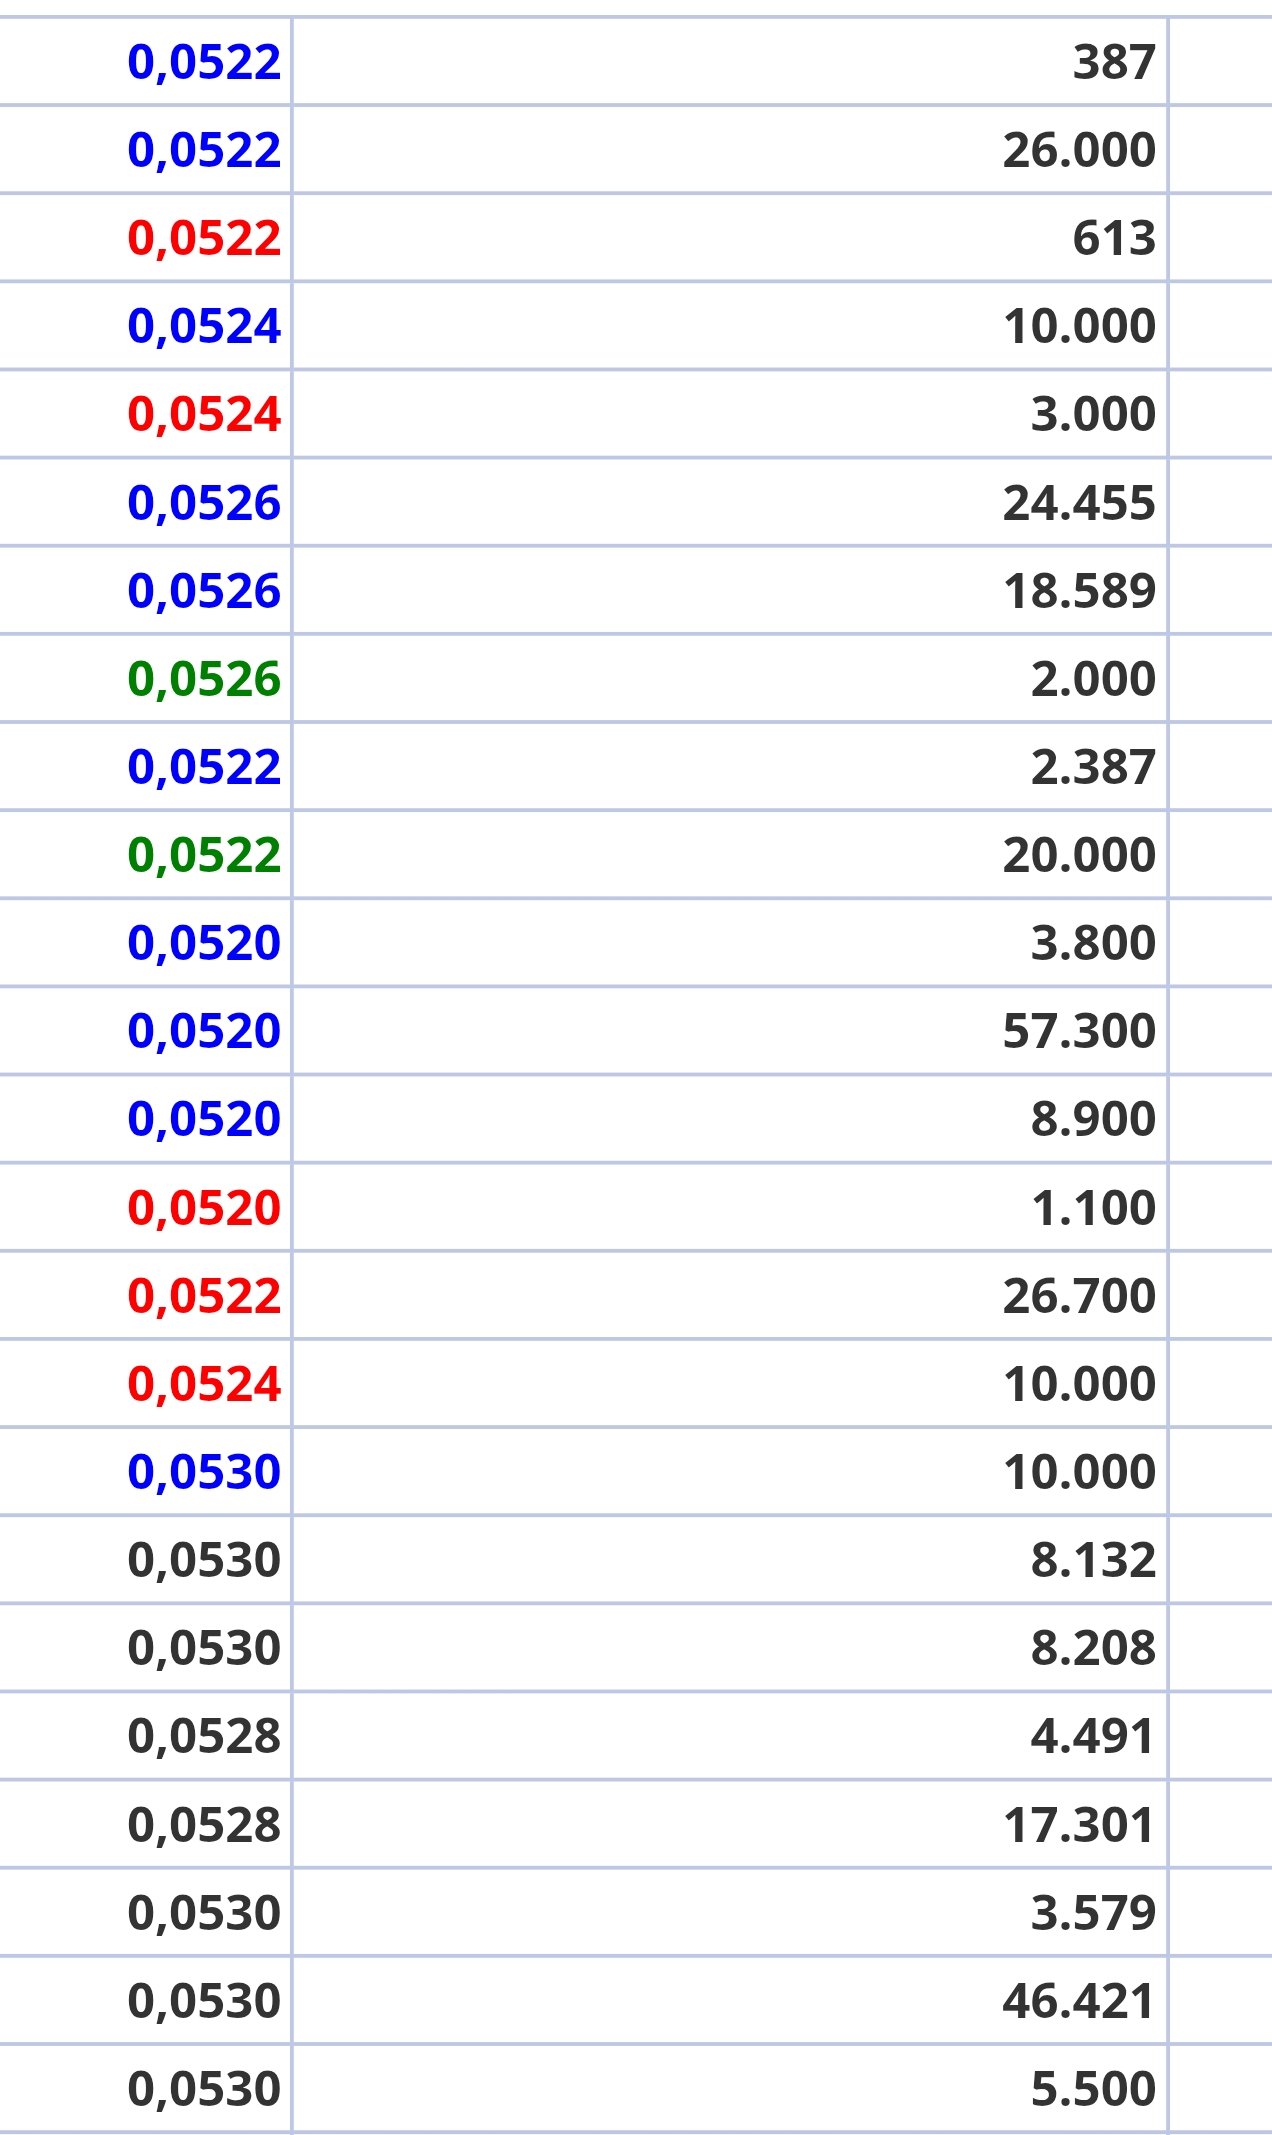This screenshot has width=1272, height=2135.
Task: Click the 4.491 volume entry
Action: pos(1093,1736)
